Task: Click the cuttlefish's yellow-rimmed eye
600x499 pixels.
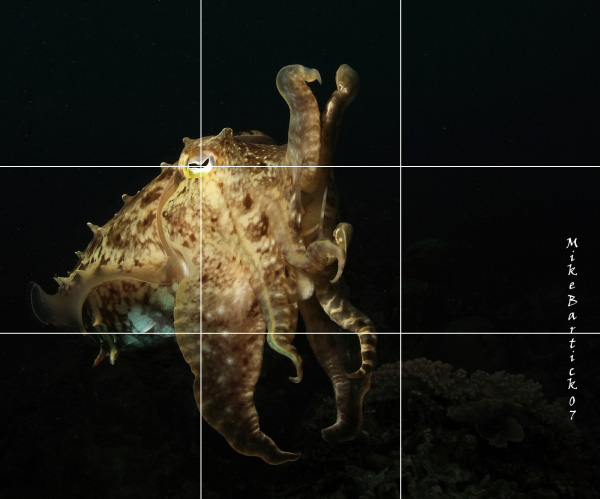Action: pyautogui.click(x=199, y=162)
